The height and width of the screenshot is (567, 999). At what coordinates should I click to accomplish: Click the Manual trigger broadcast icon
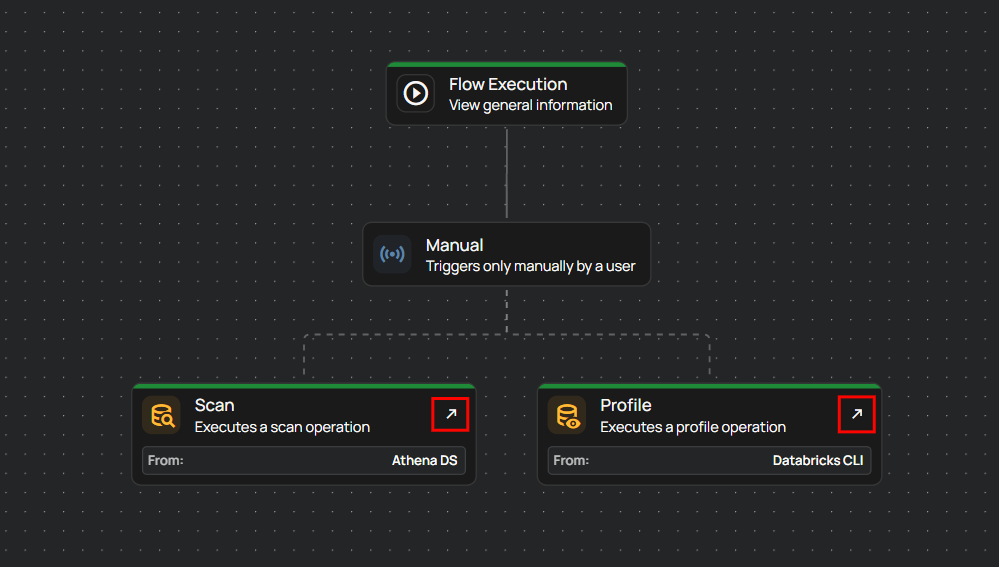pyautogui.click(x=392, y=254)
